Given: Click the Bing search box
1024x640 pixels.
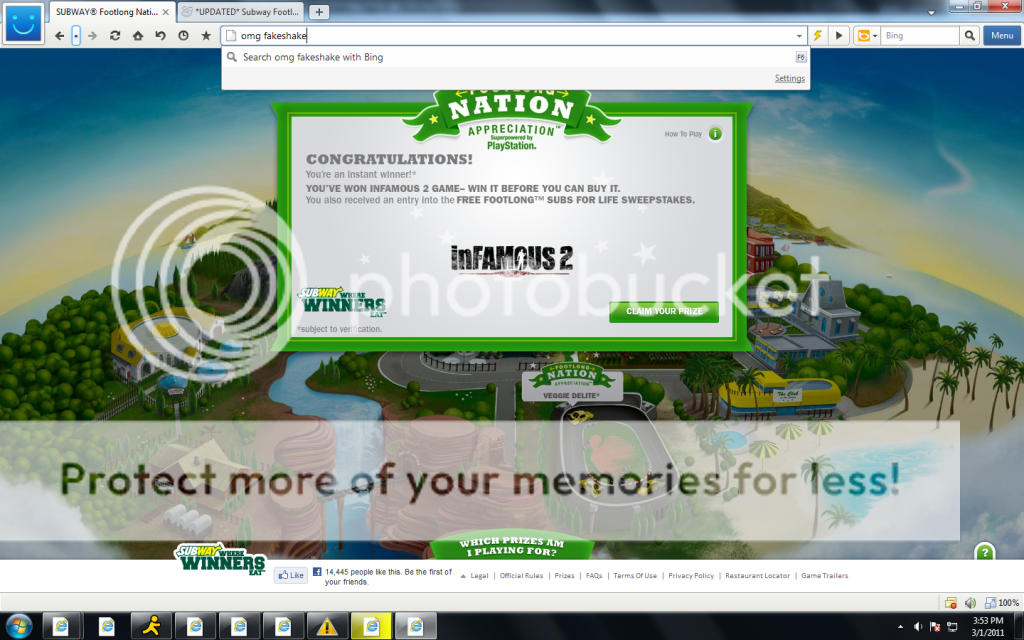Looking at the screenshot, I should click(x=920, y=36).
